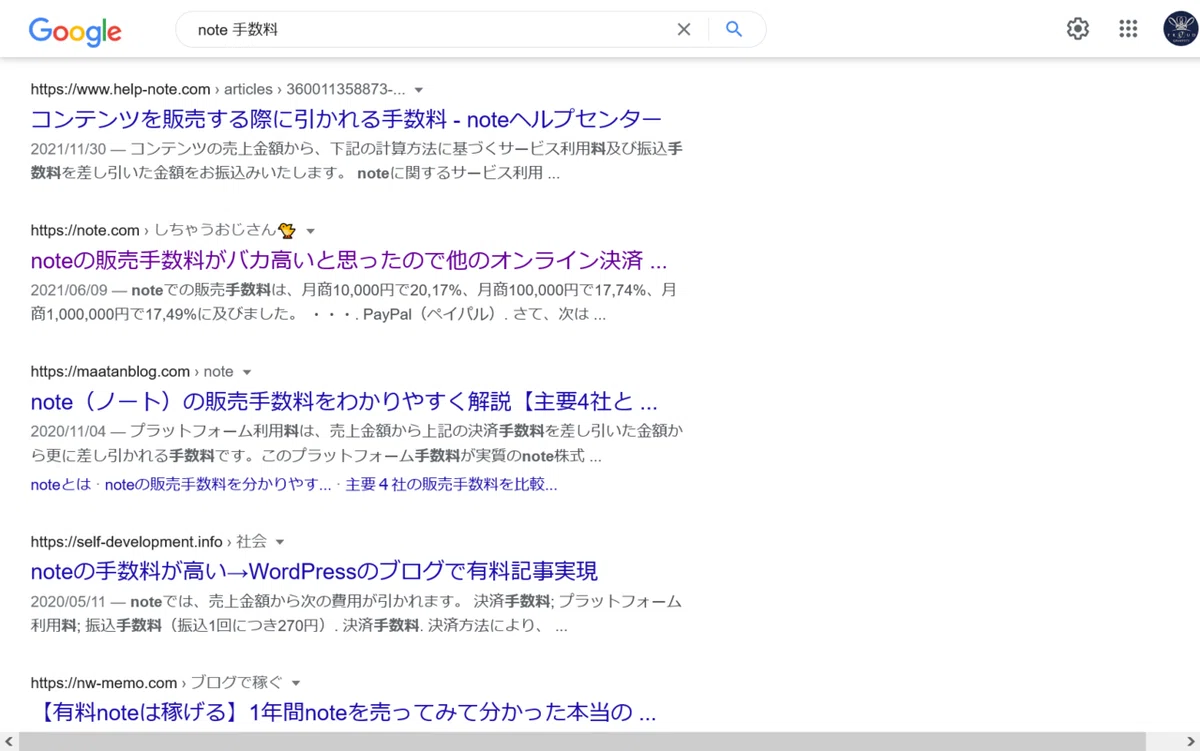Clear the search query with X icon

pyautogui.click(x=684, y=30)
